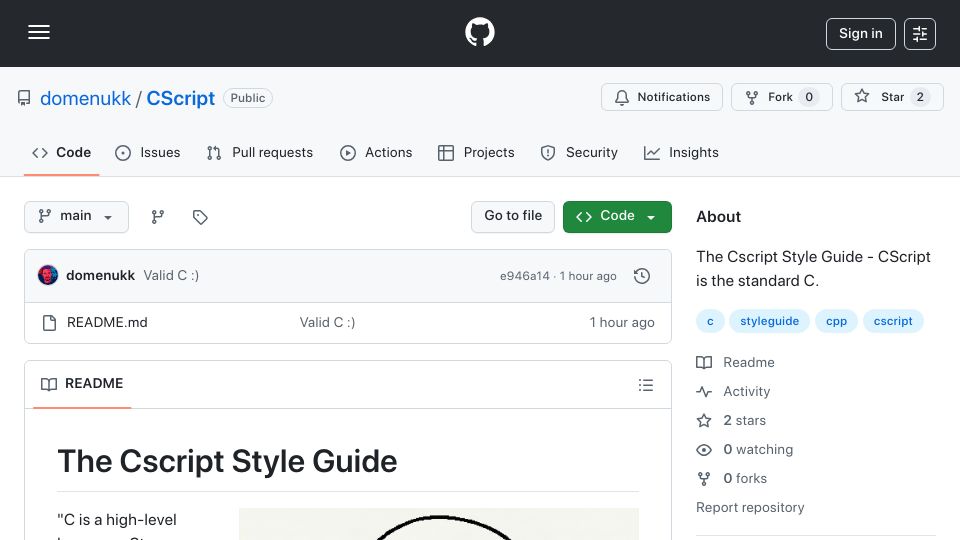Select the cscript topic tag
The width and height of the screenshot is (960, 540).
coord(893,321)
